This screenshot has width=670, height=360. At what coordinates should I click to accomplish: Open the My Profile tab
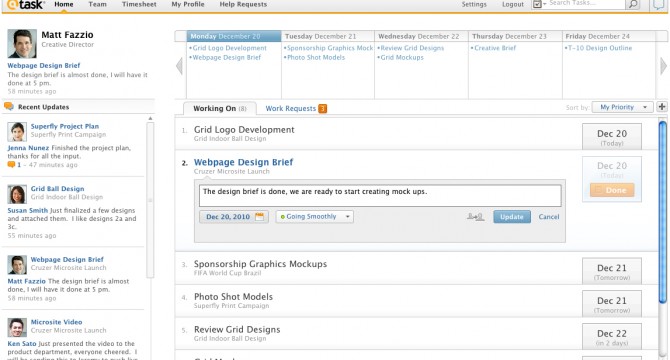[188, 4]
